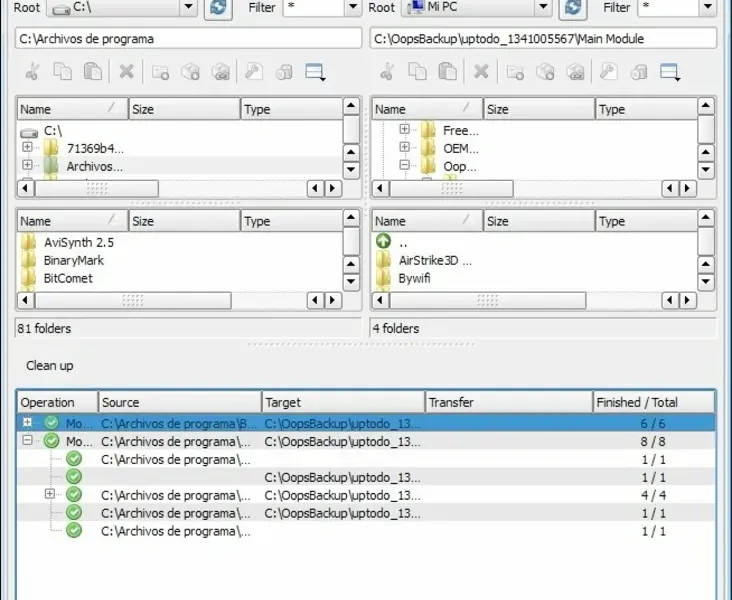732x600 pixels.
Task: Click green check icon of the 6 / 6 operation
Action: tap(51, 423)
